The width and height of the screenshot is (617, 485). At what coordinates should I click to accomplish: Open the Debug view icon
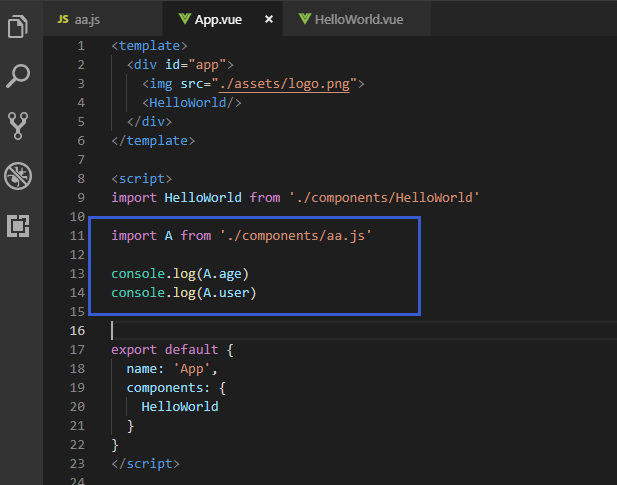18,176
